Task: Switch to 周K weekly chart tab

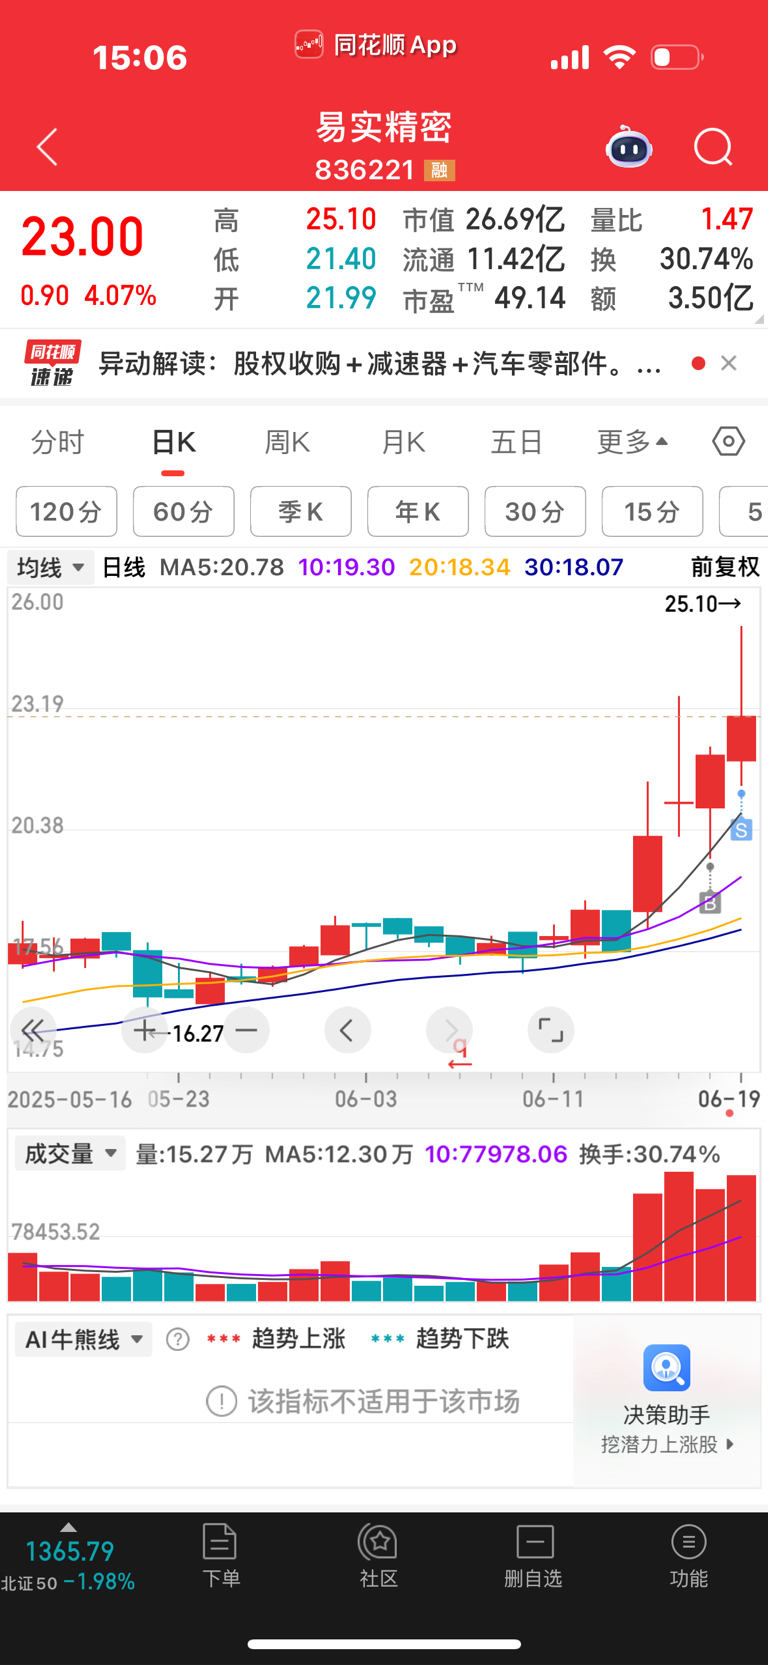Action: click(x=287, y=442)
